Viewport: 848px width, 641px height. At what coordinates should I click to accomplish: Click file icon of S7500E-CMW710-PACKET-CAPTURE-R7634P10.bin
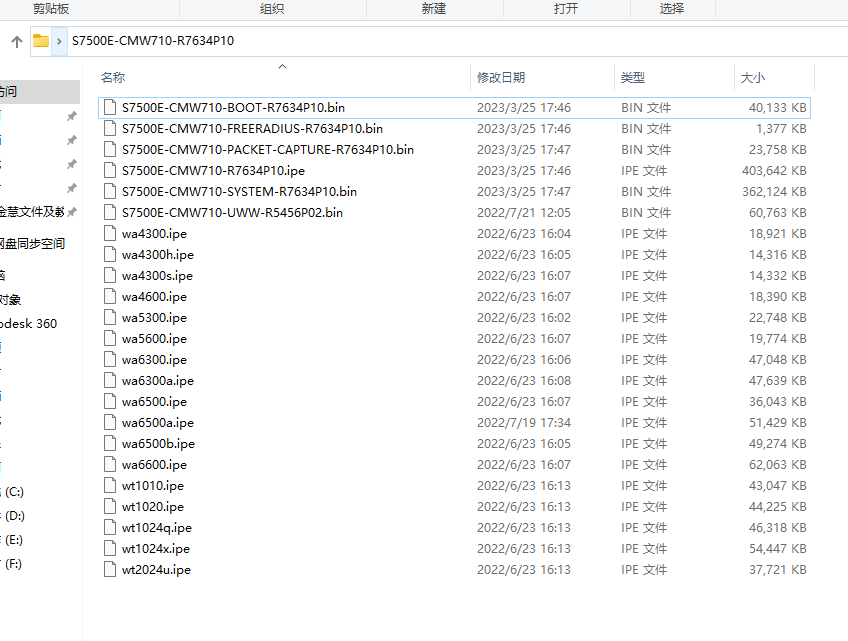(110, 150)
